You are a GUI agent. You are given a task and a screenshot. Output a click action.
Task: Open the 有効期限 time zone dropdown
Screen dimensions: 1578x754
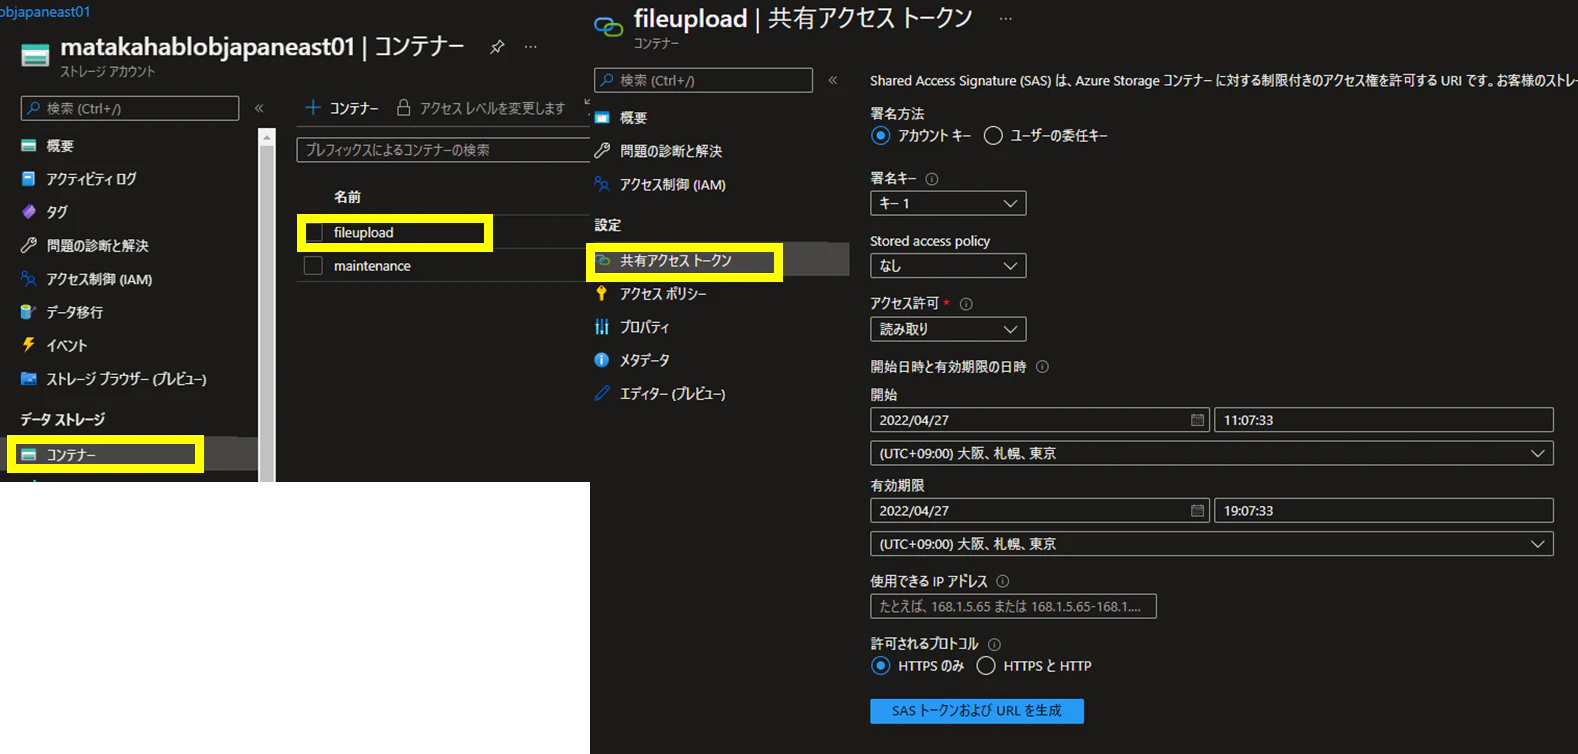pos(1212,544)
